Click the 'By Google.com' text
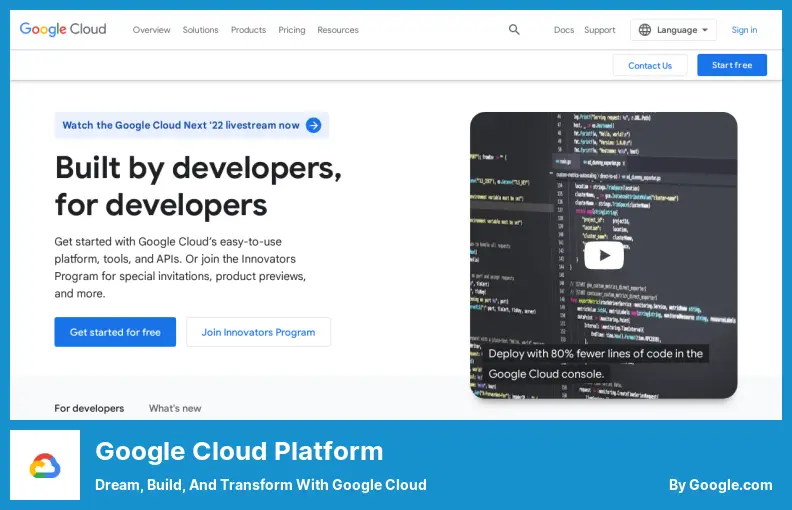This screenshot has width=792, height=510. pos(720,485)
